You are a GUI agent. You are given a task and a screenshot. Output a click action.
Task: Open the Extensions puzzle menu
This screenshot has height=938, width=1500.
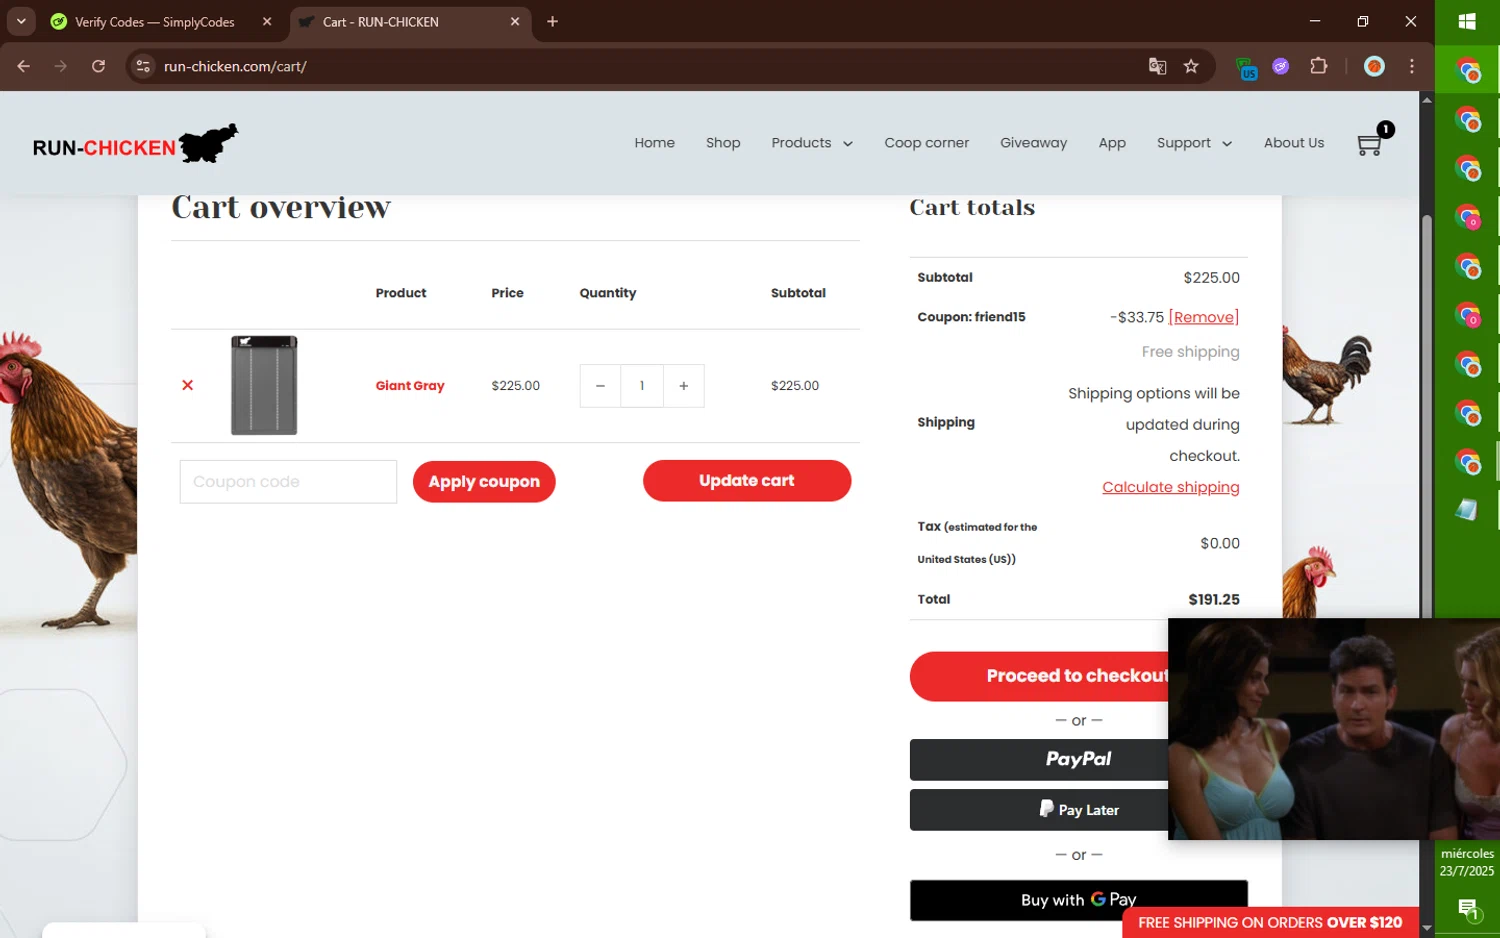(1319, 66)
